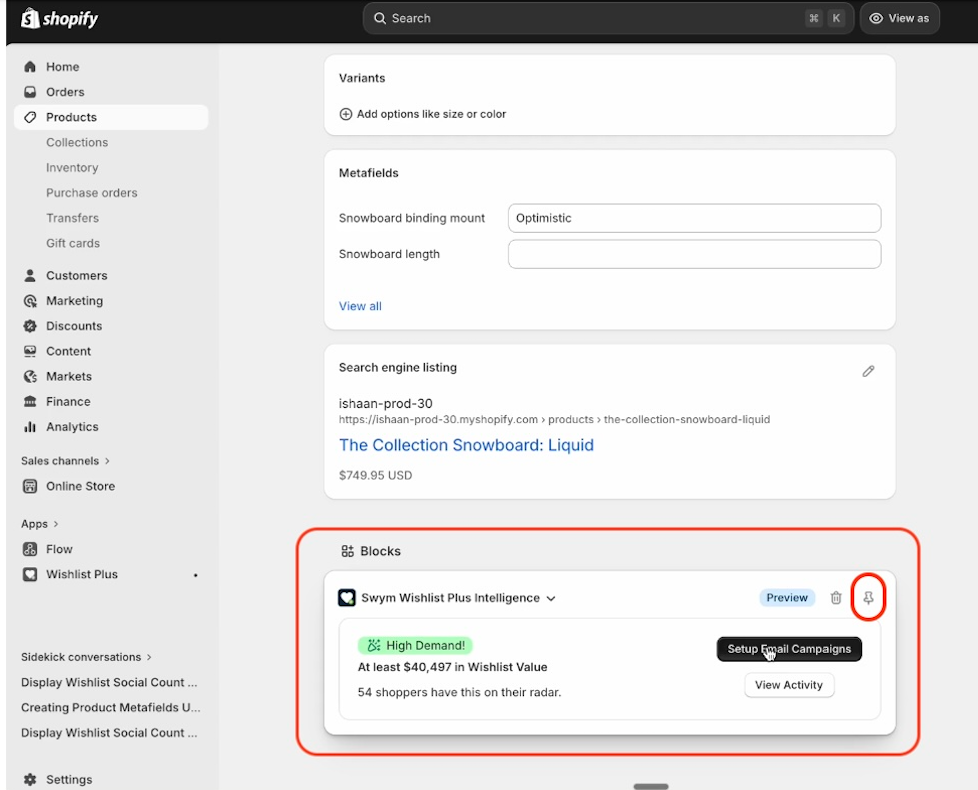Open The Collection Snowboard: Liquid link
Image resolution: width=978 pixels, height=790 pixels.
click(466, 445)
